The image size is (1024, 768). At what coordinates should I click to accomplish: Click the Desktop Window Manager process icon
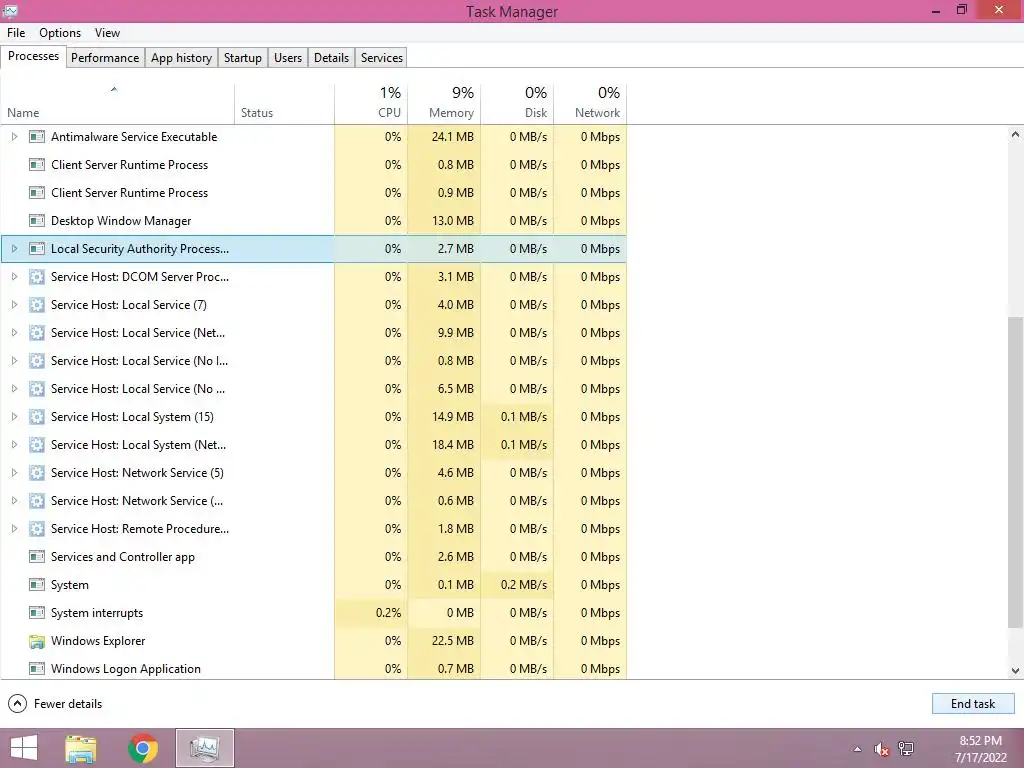37,221
